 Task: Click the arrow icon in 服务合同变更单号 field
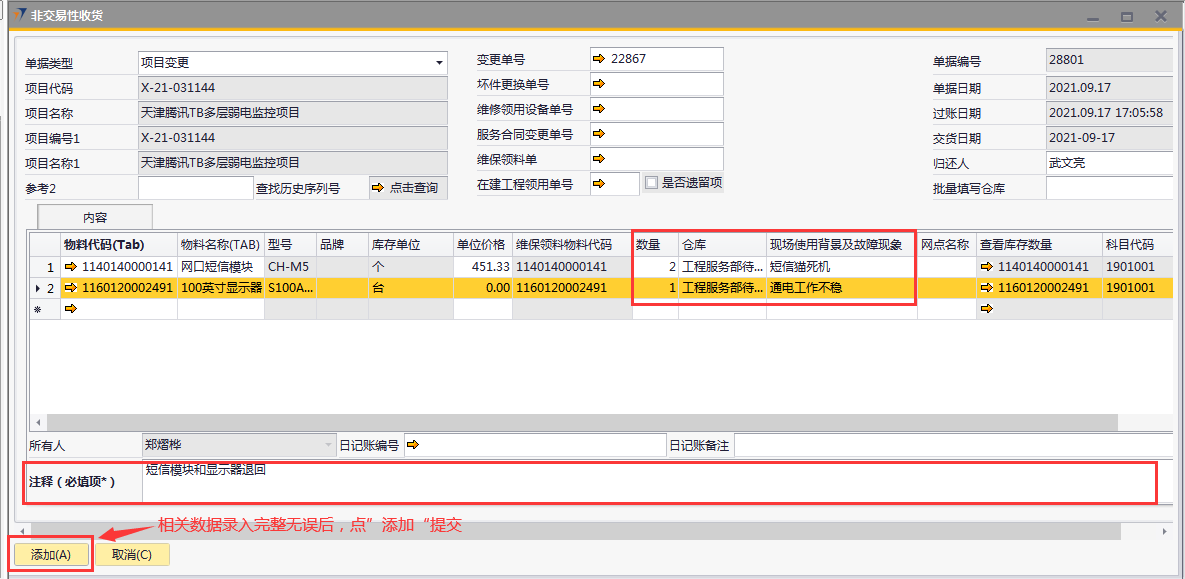[x=599, y=134]
